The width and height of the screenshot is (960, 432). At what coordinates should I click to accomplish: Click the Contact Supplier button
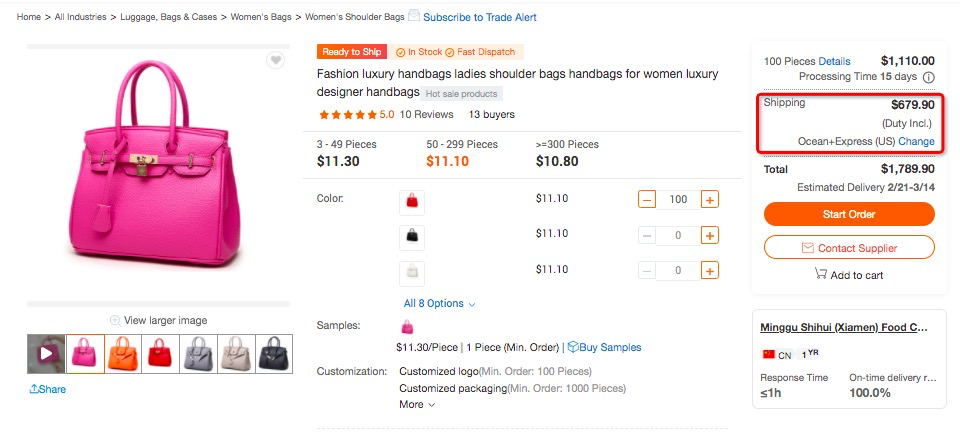pos(849,247)
